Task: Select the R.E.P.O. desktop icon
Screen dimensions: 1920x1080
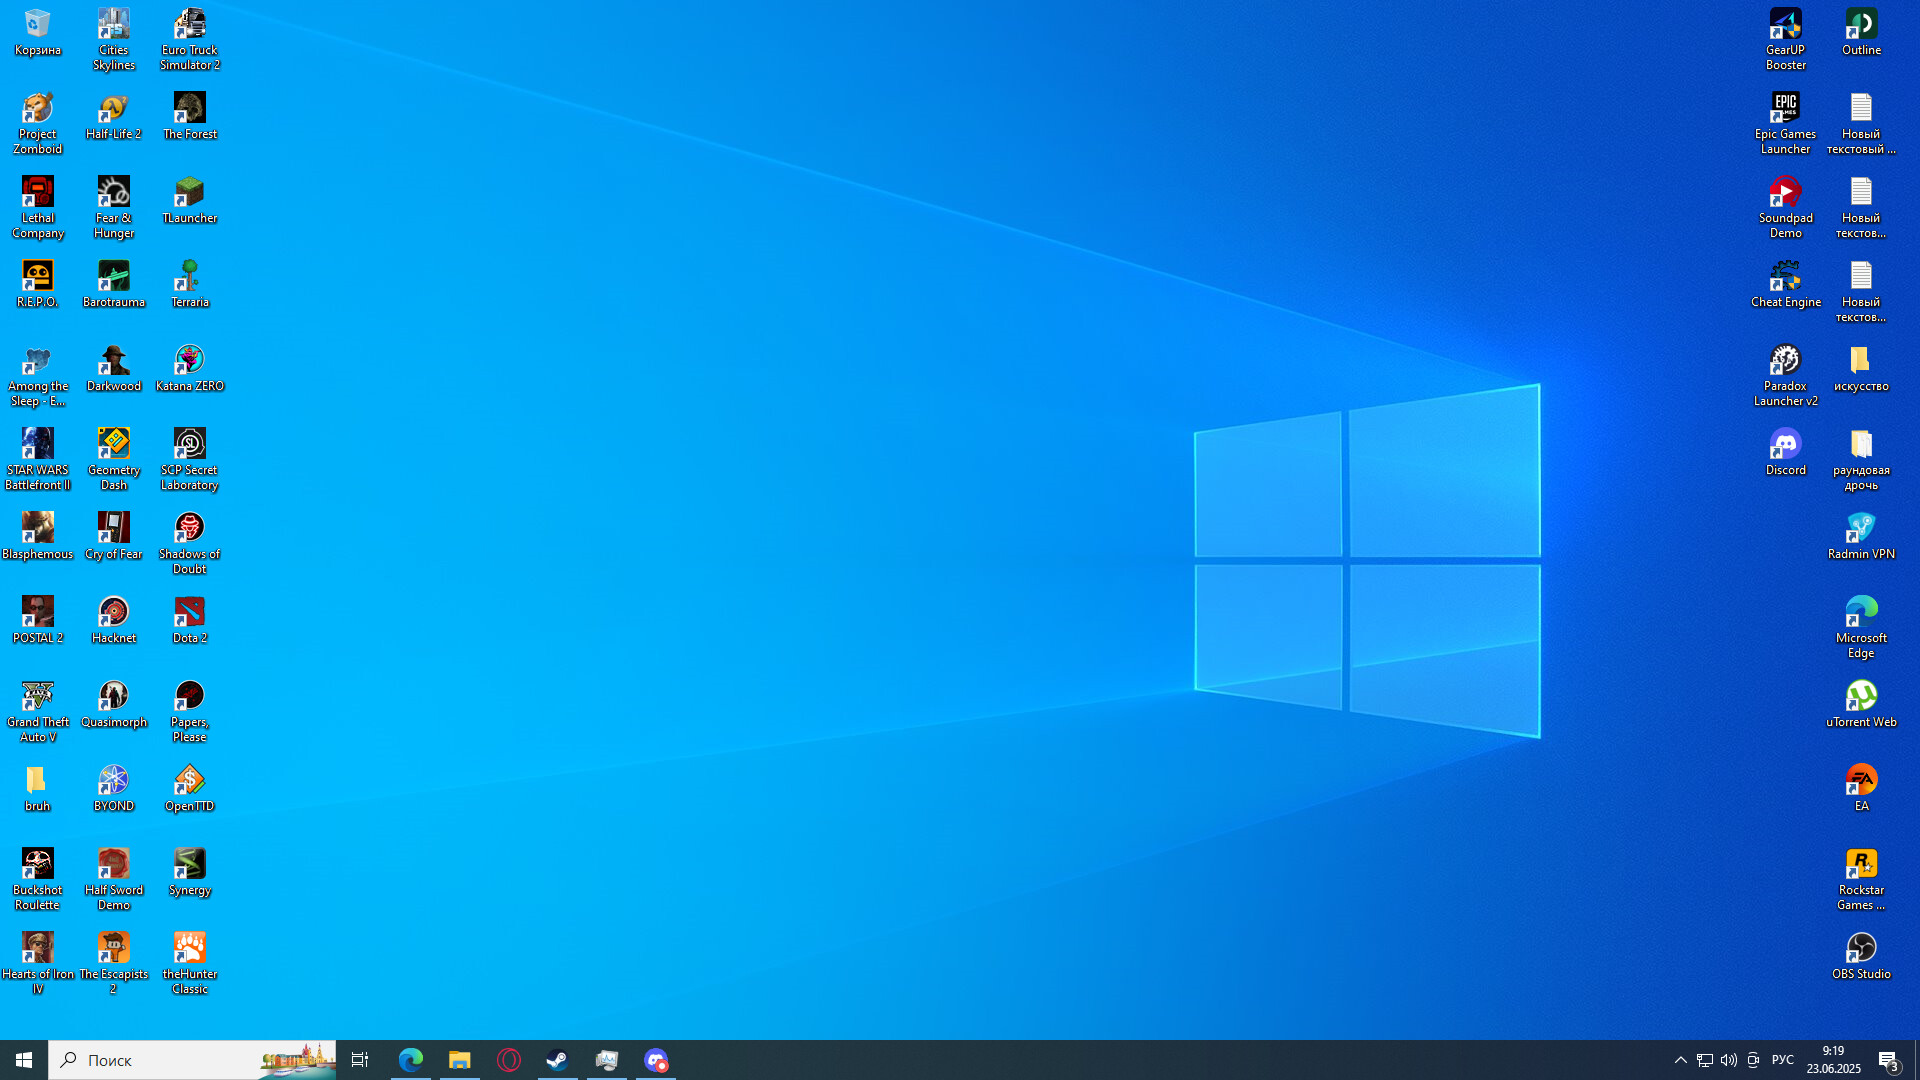Action: (38, 285)
